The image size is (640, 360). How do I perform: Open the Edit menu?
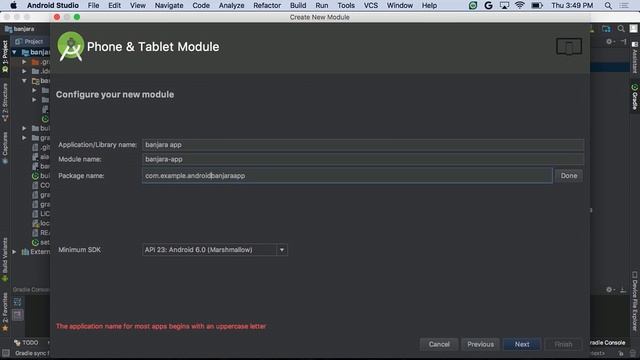click(x=114, y=5)
